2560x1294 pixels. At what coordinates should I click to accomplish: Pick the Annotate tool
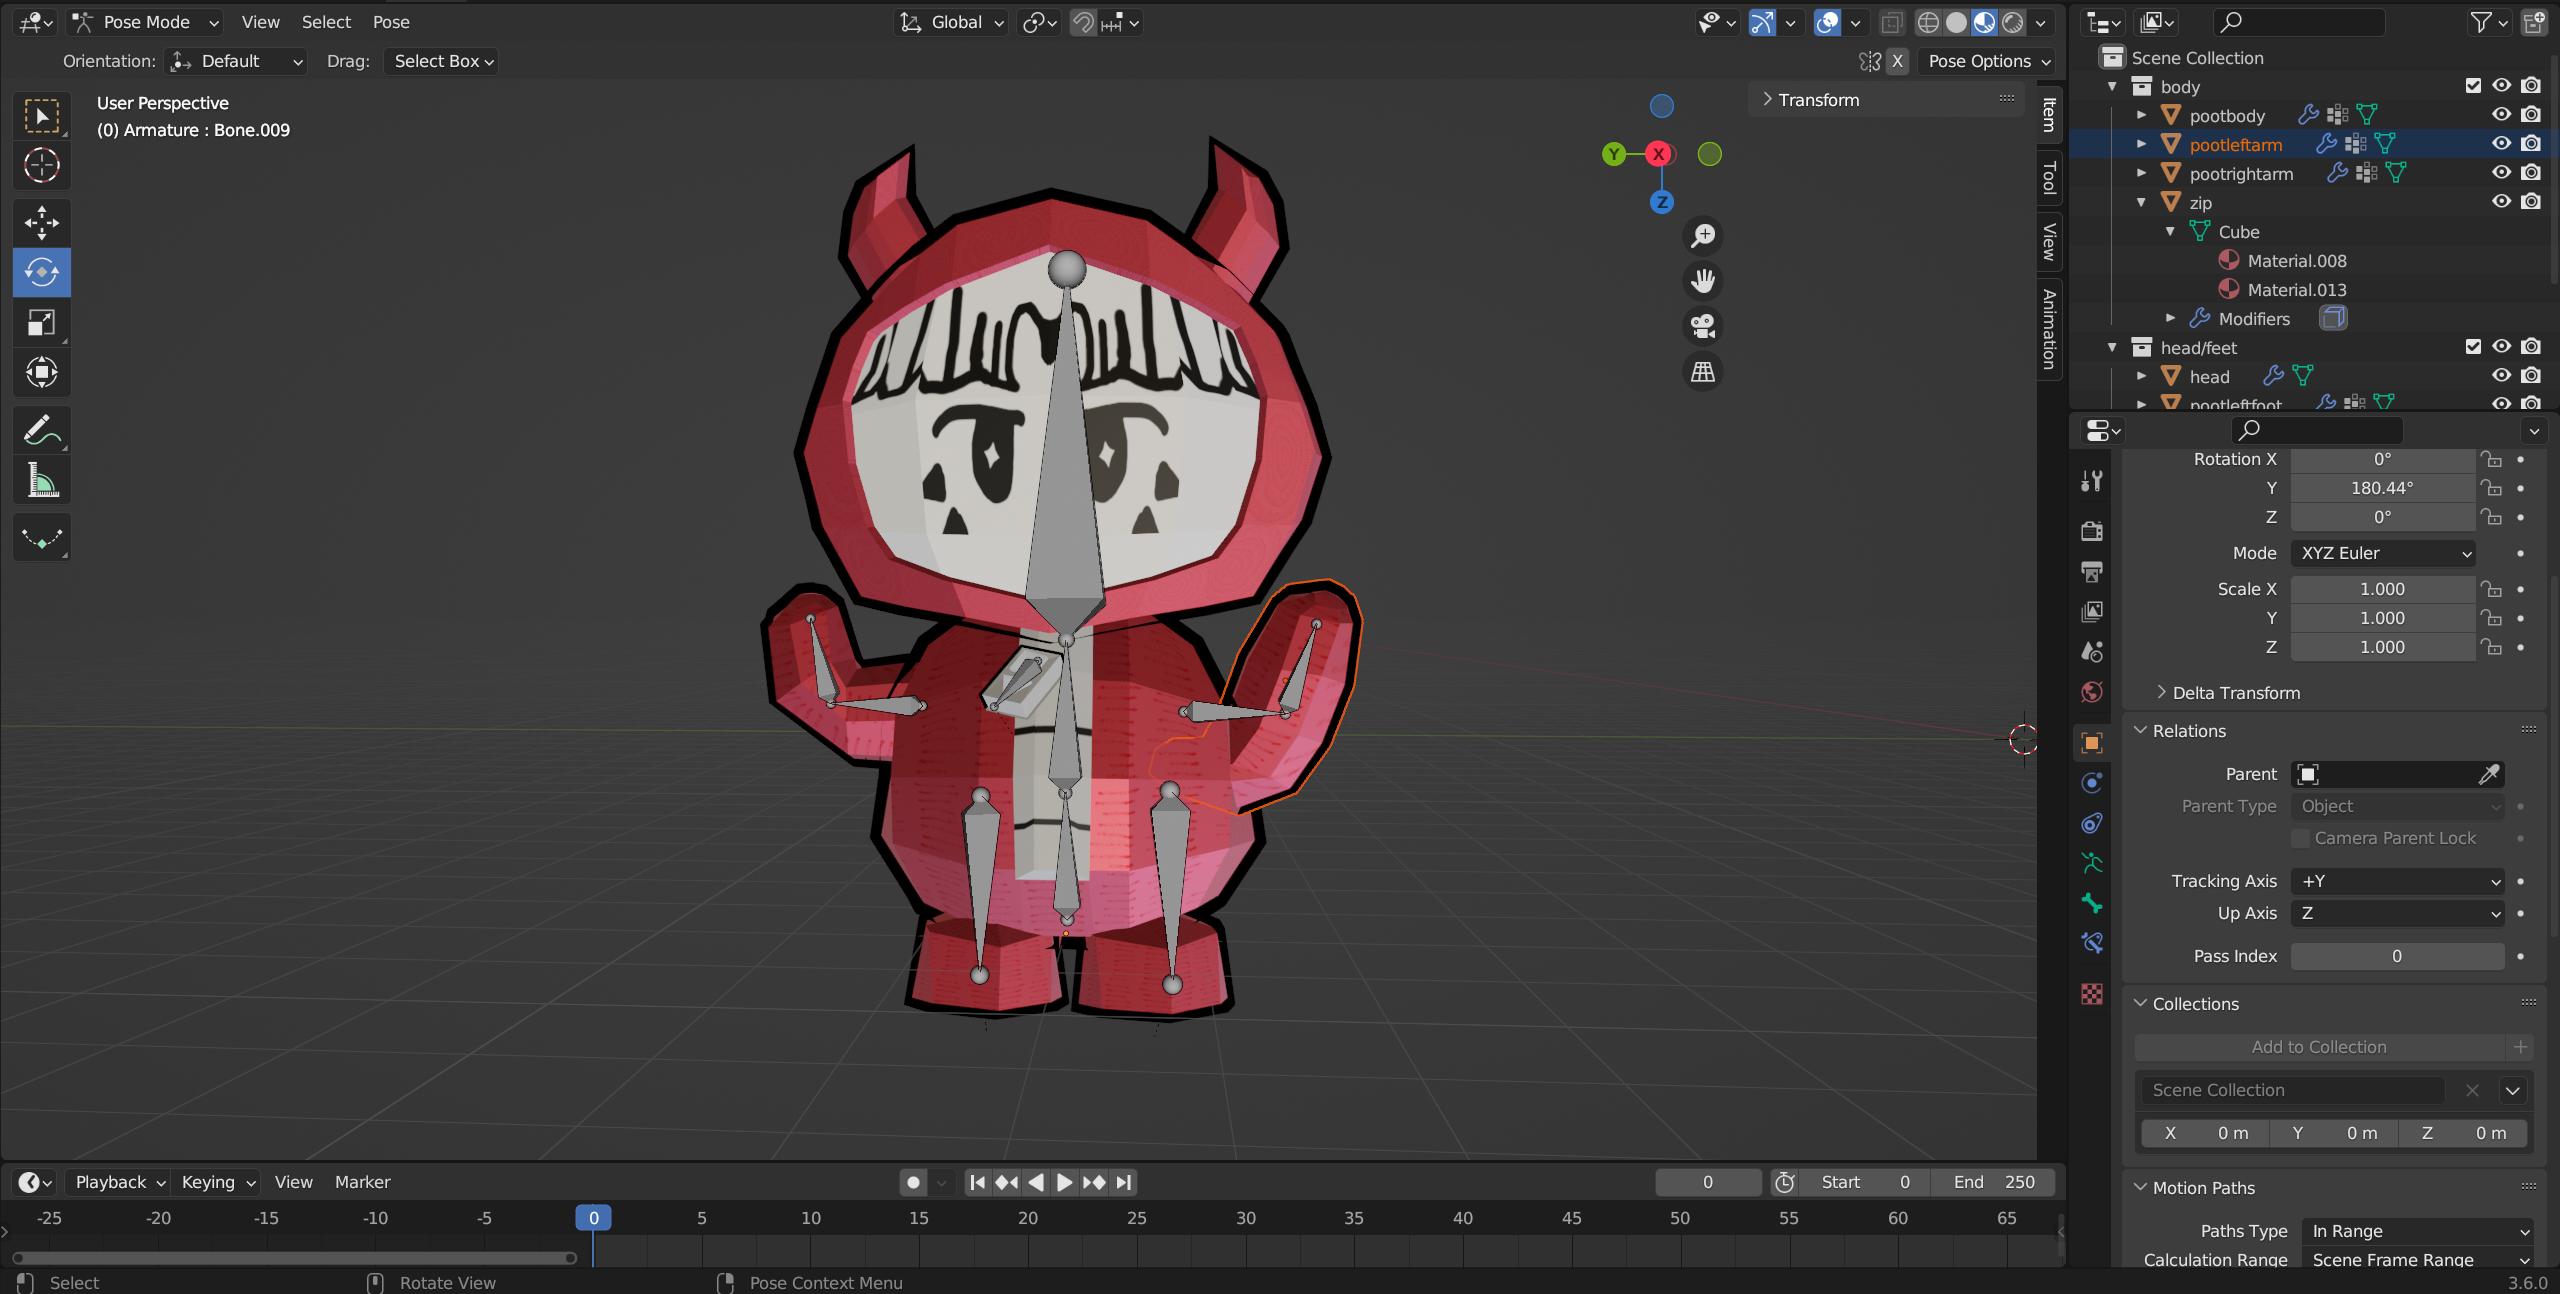pyautogui.click(x=41, y=430)
